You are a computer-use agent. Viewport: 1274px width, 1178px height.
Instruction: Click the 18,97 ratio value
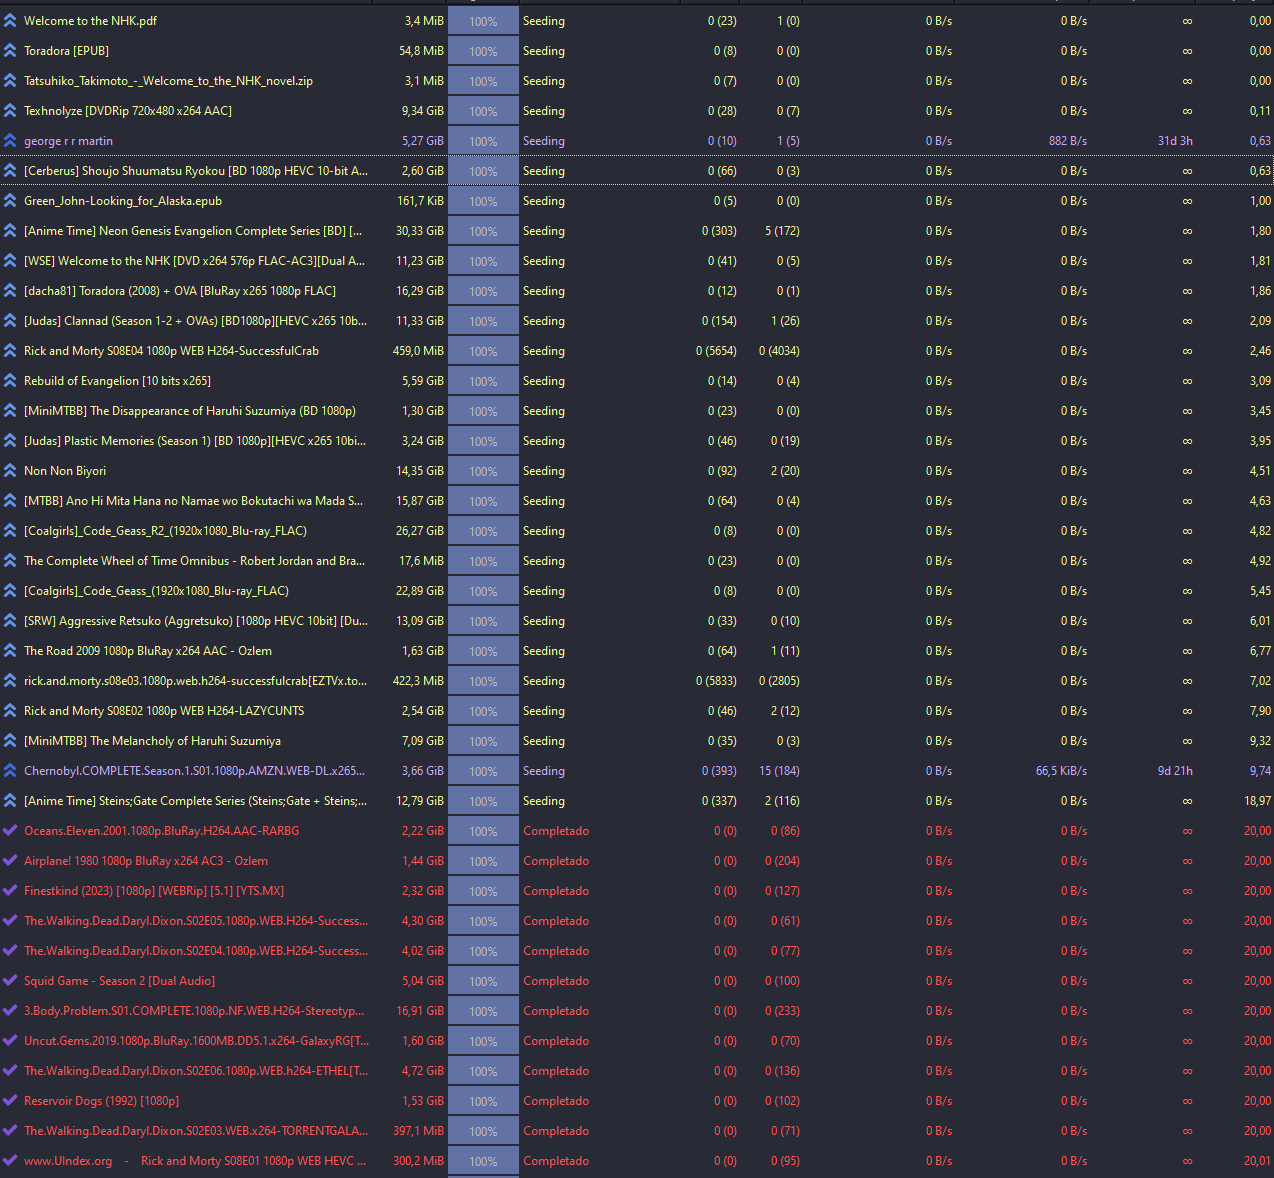pyautogui.click(x=1257, y=801)
